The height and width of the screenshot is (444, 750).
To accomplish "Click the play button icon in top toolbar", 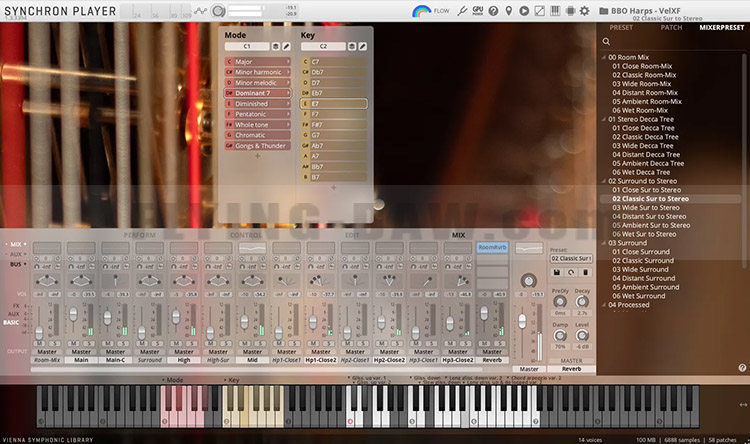I will (x=524, y=11).
